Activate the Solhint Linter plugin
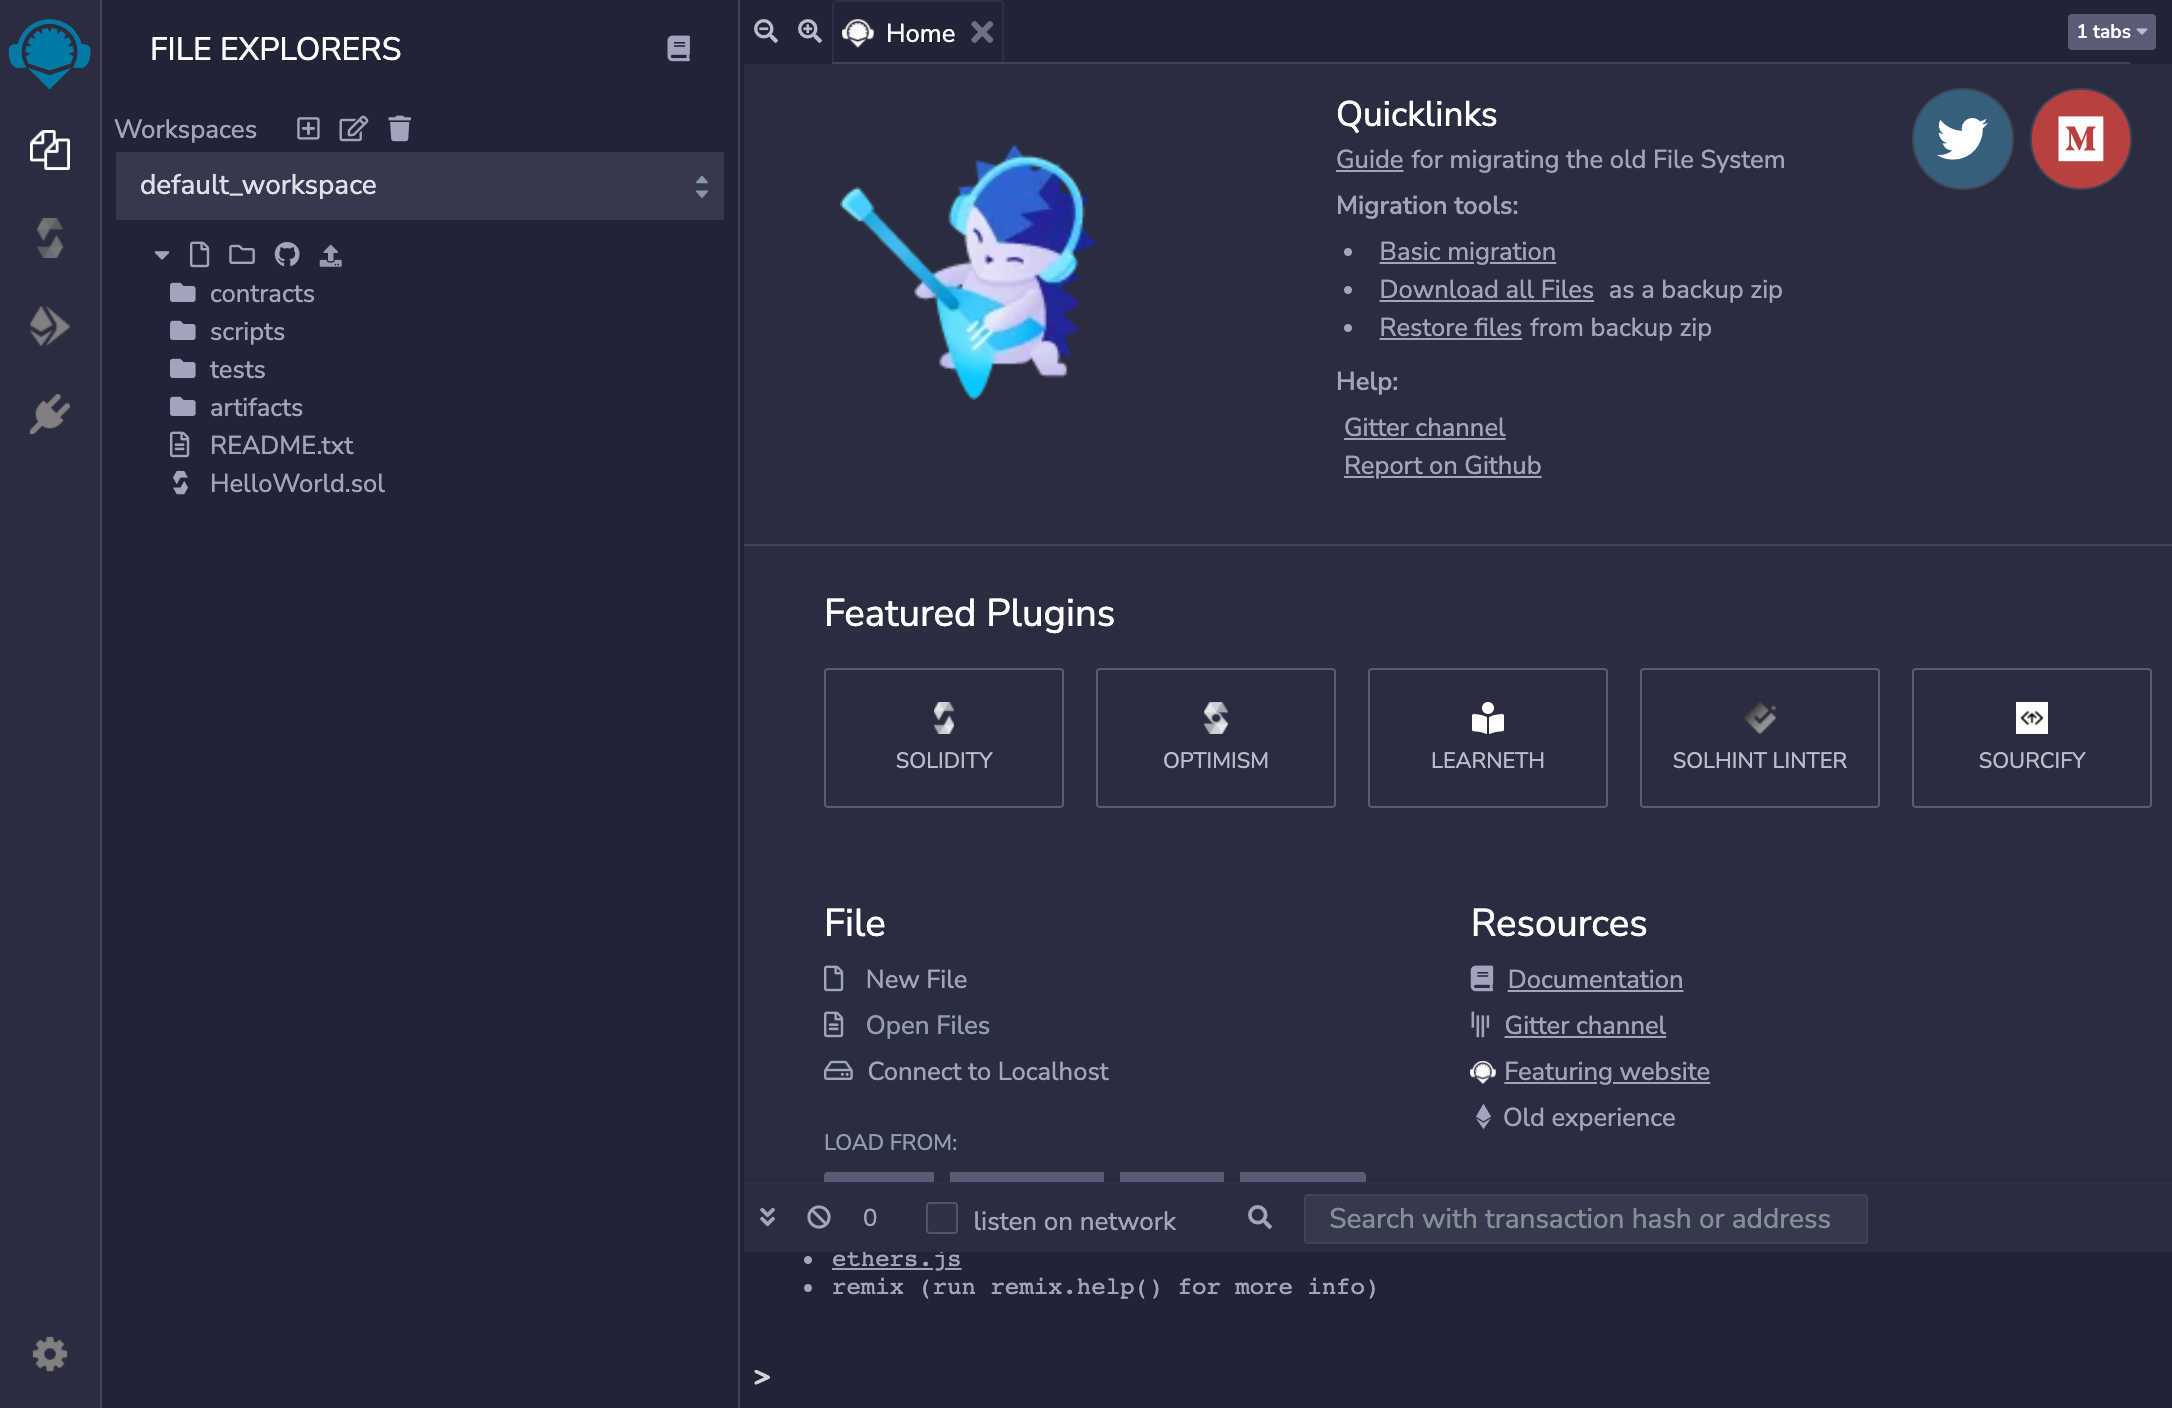 1759,738
